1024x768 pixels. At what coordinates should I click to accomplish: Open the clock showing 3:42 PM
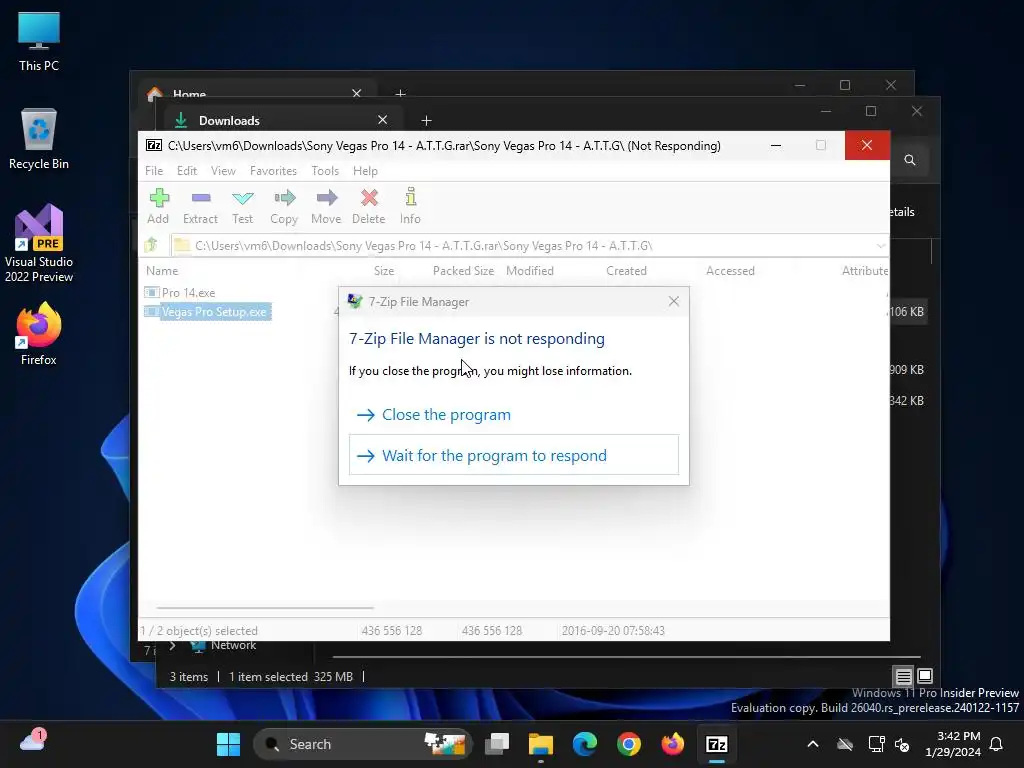tap(953, 744)
